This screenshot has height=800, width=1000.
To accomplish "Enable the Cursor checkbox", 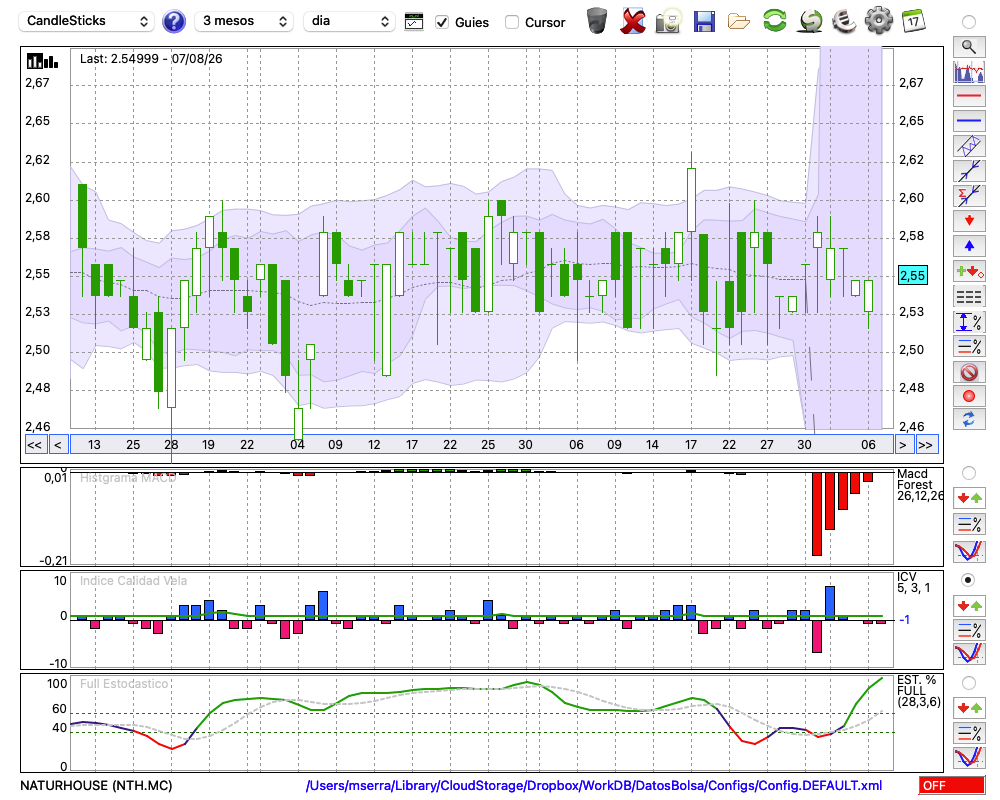I will pos(511,22).
